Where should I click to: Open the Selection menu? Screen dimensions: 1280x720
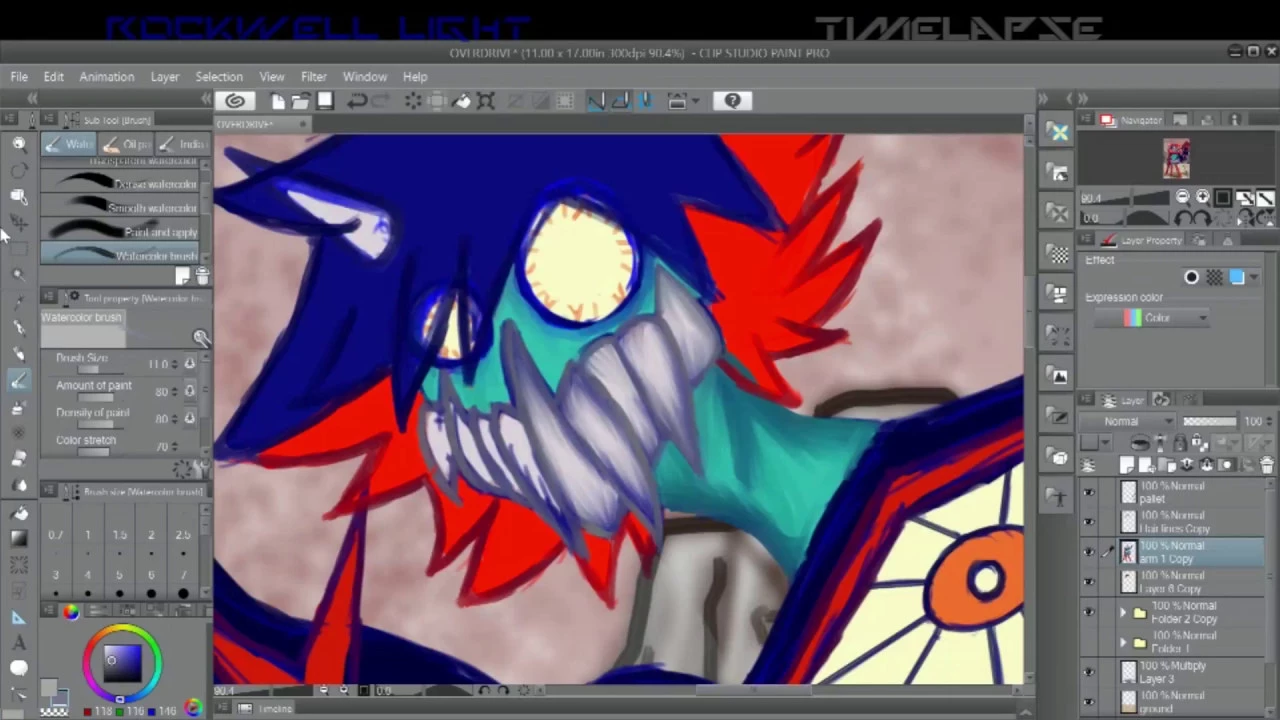[219, 77]
